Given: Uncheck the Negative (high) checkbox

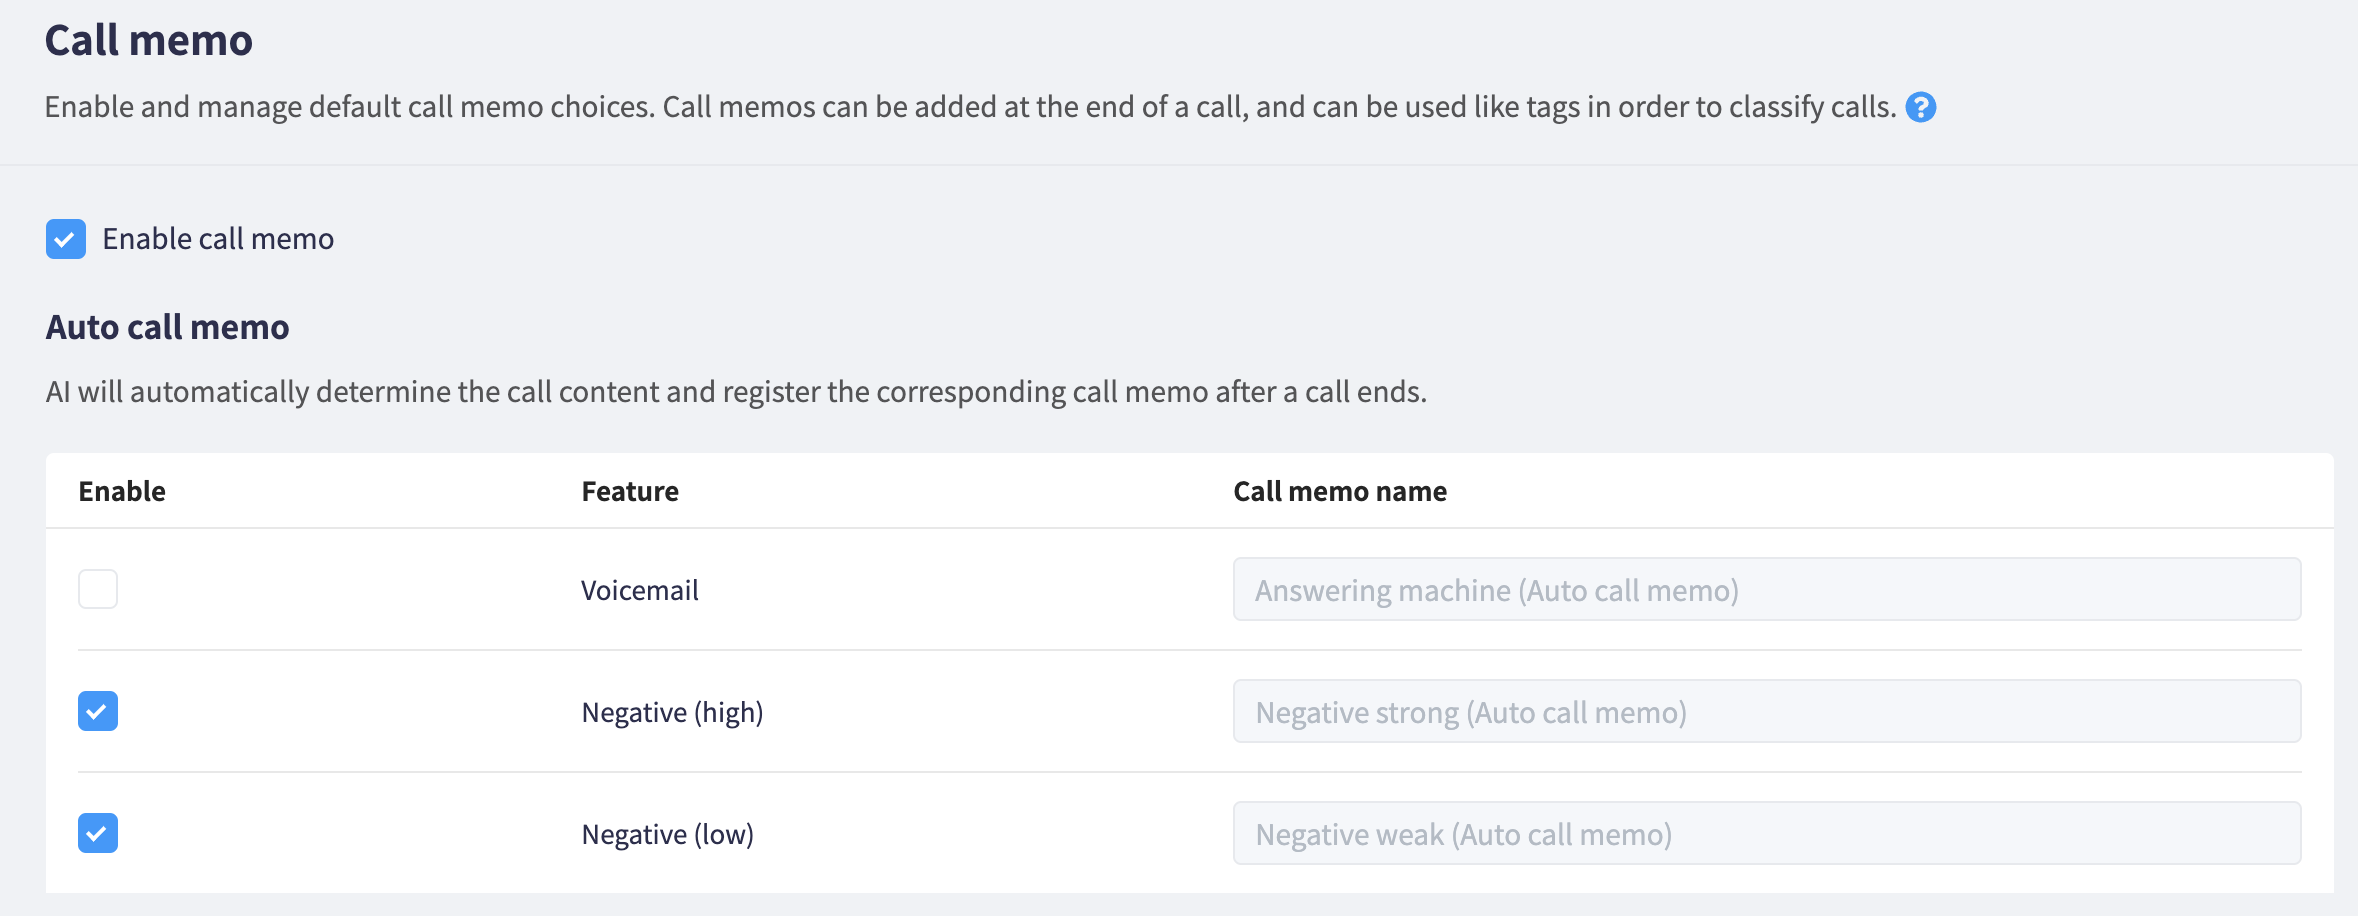Looking at the screenshot, I should [98, 711].
